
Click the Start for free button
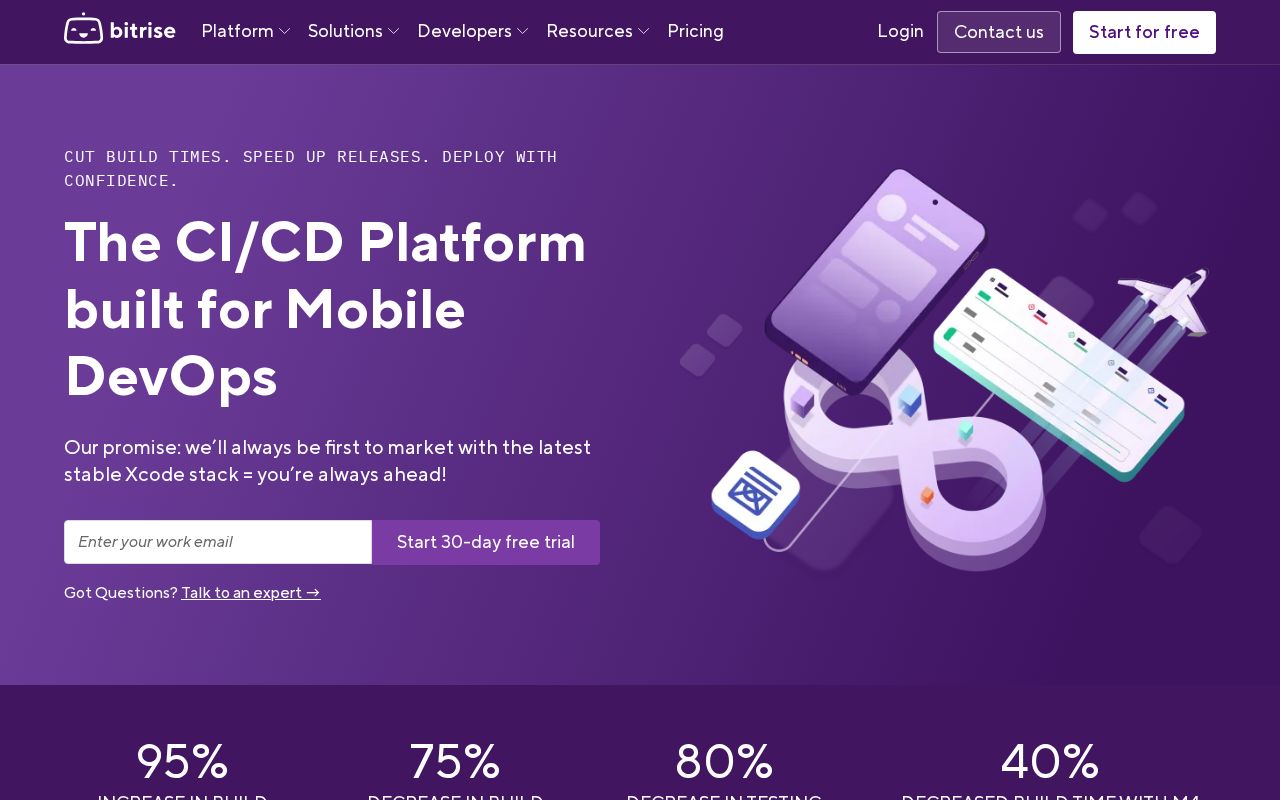(1144, 32)
